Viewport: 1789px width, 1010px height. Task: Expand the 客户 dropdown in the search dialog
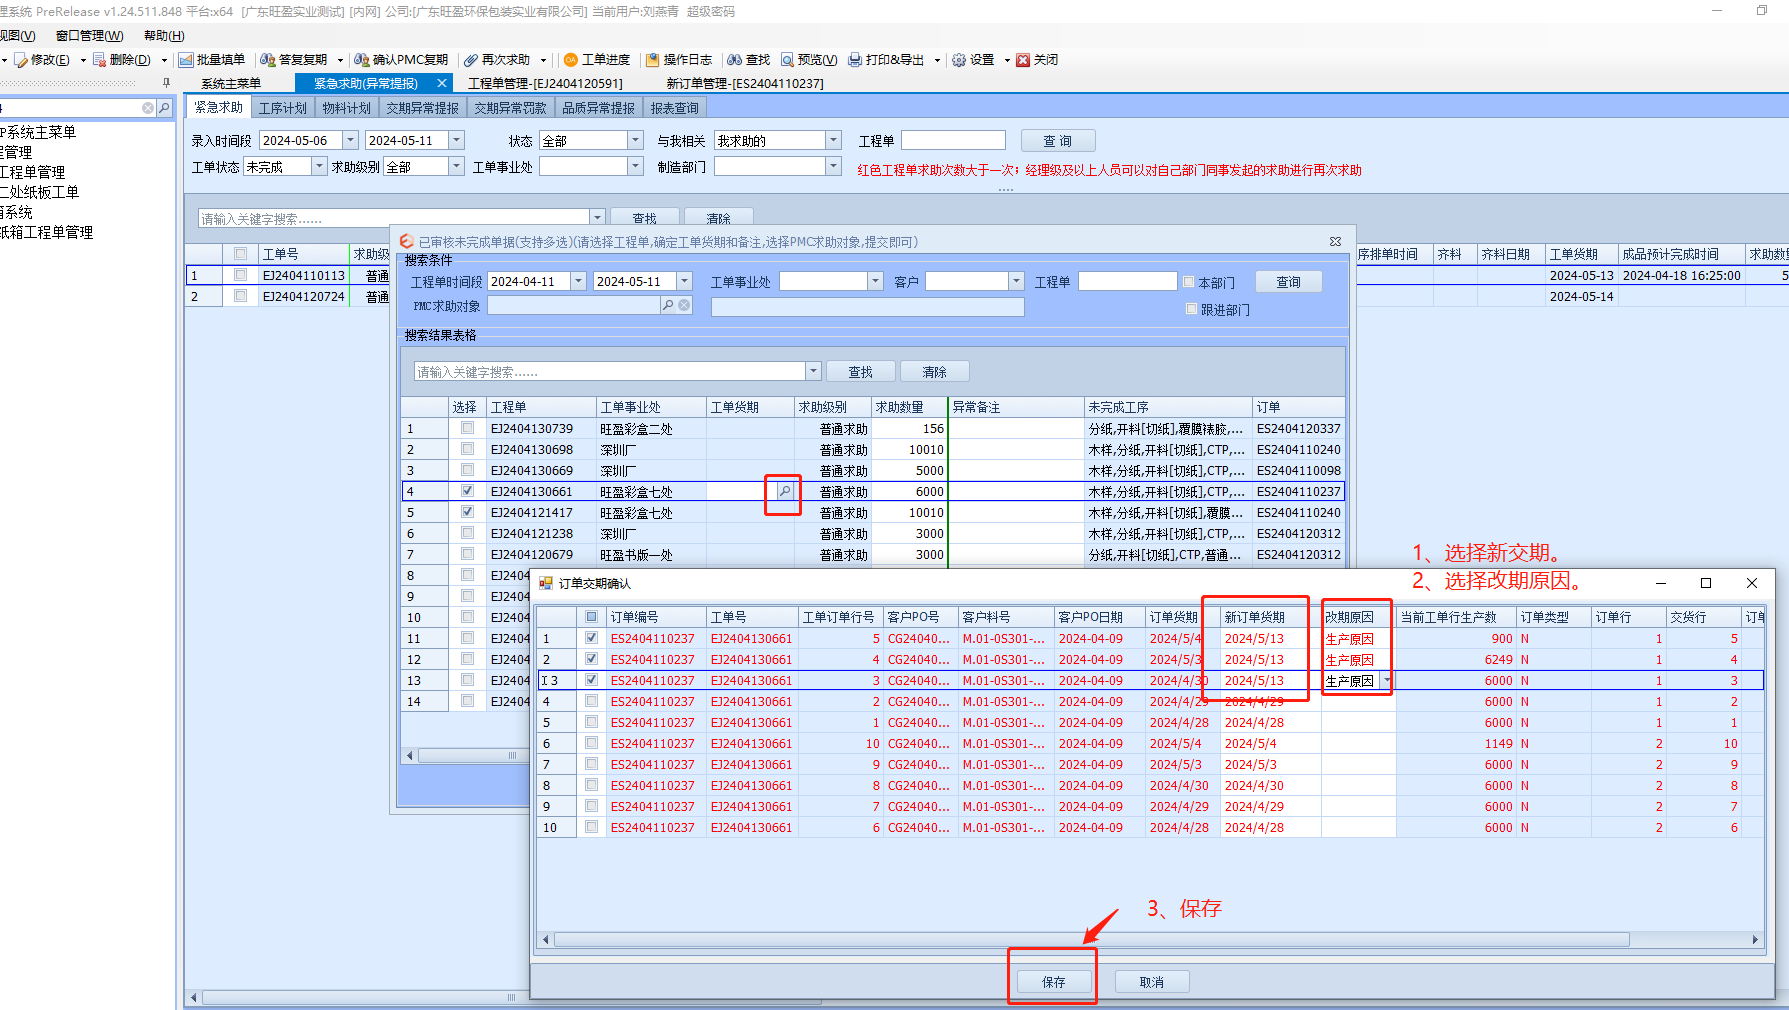[1016, 281]
